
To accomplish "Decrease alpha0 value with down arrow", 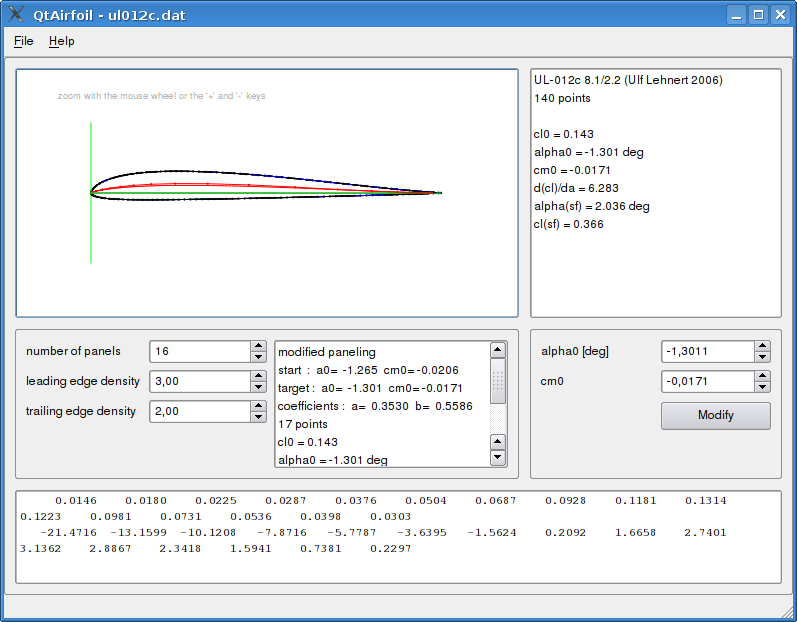I will pyautogui.click(x=762, y=357).
